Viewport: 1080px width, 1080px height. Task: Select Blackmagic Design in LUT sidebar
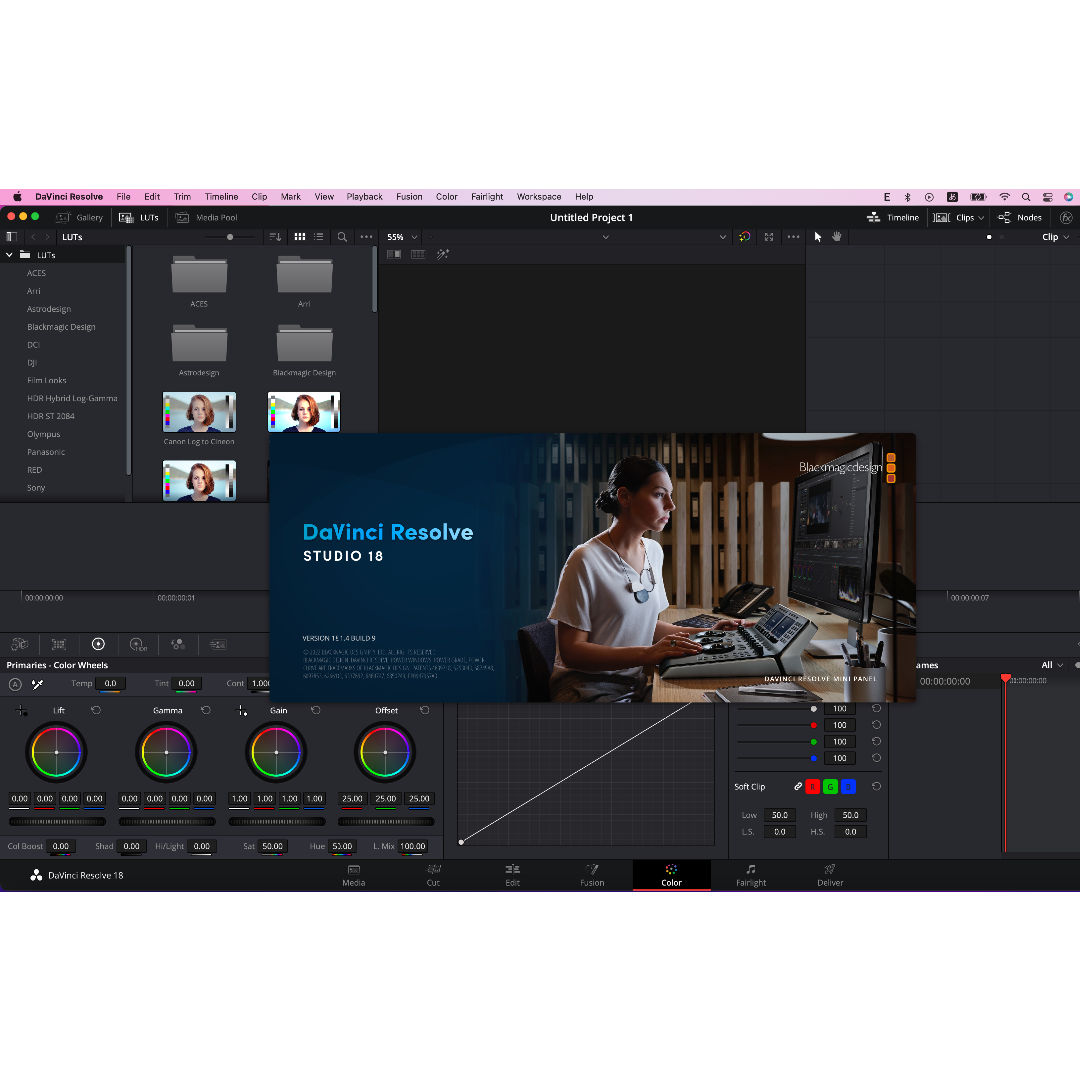click(61, 327)
